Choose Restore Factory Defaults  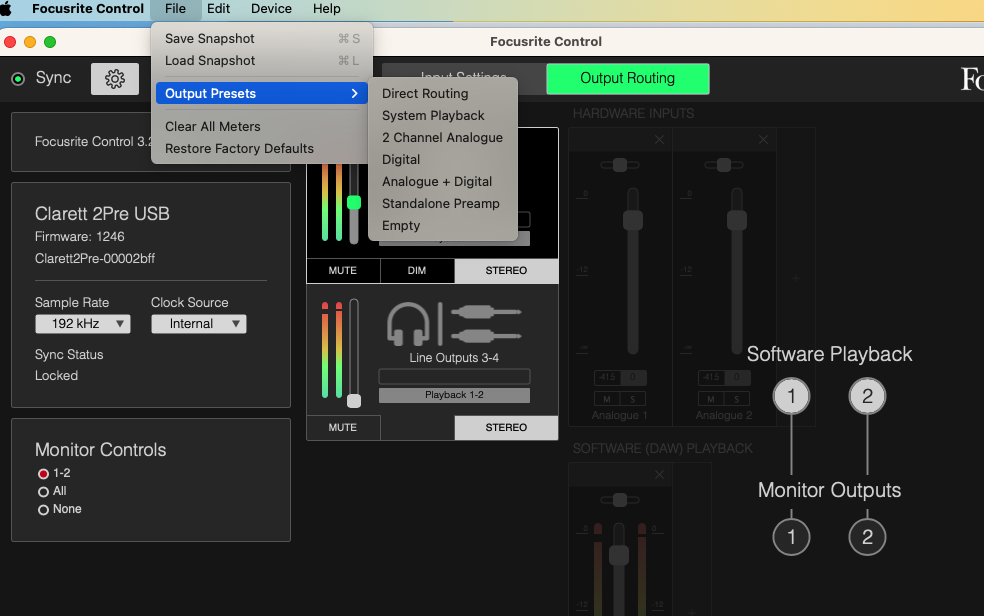point(262,149)
